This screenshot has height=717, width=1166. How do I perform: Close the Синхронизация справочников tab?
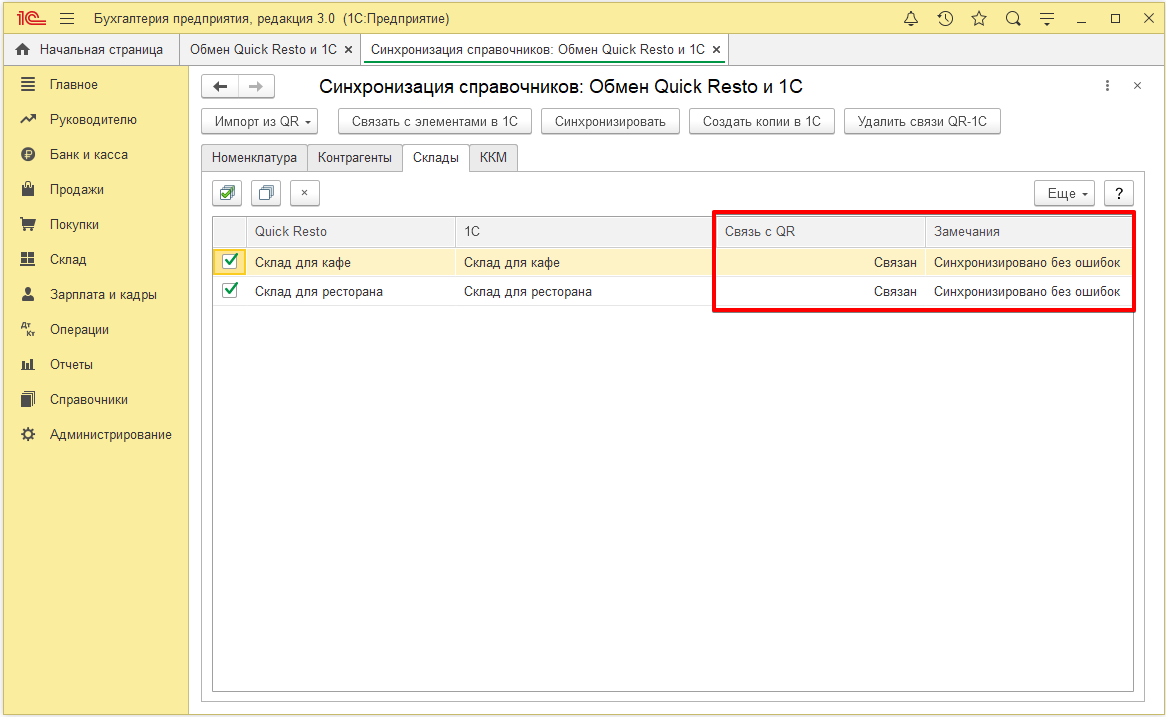tap(716, 50)
